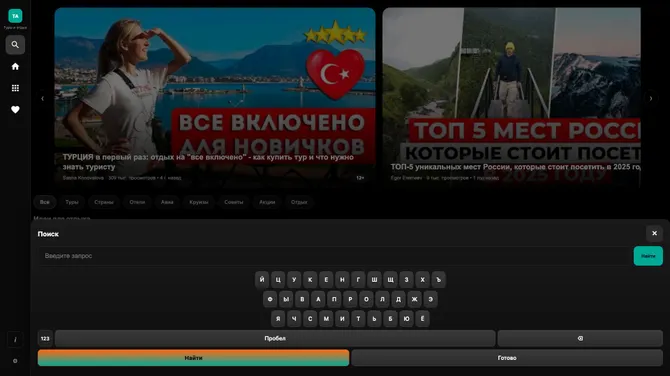670x376 pixels.
Task: Switch to the Страны category chip
Action: 104,202
